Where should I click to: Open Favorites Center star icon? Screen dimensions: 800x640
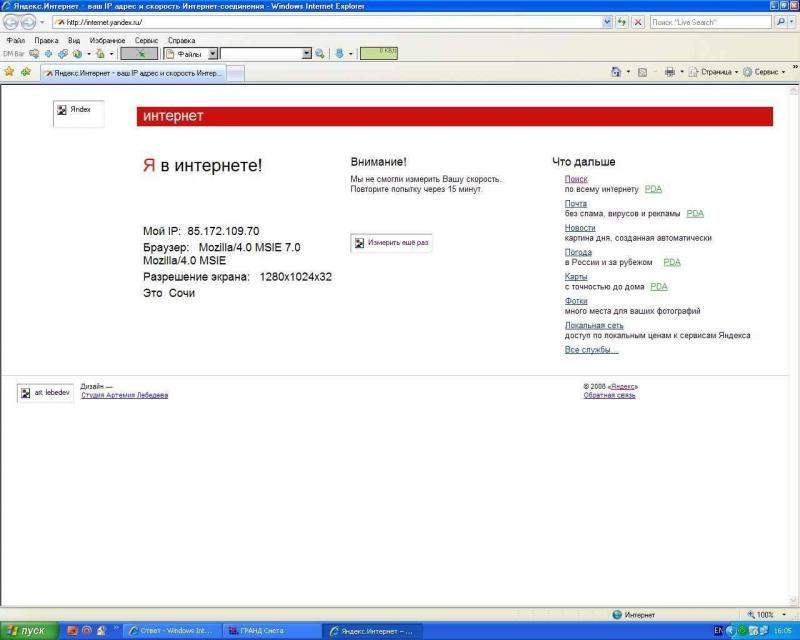pyautogui.click(x=9, y=72)
